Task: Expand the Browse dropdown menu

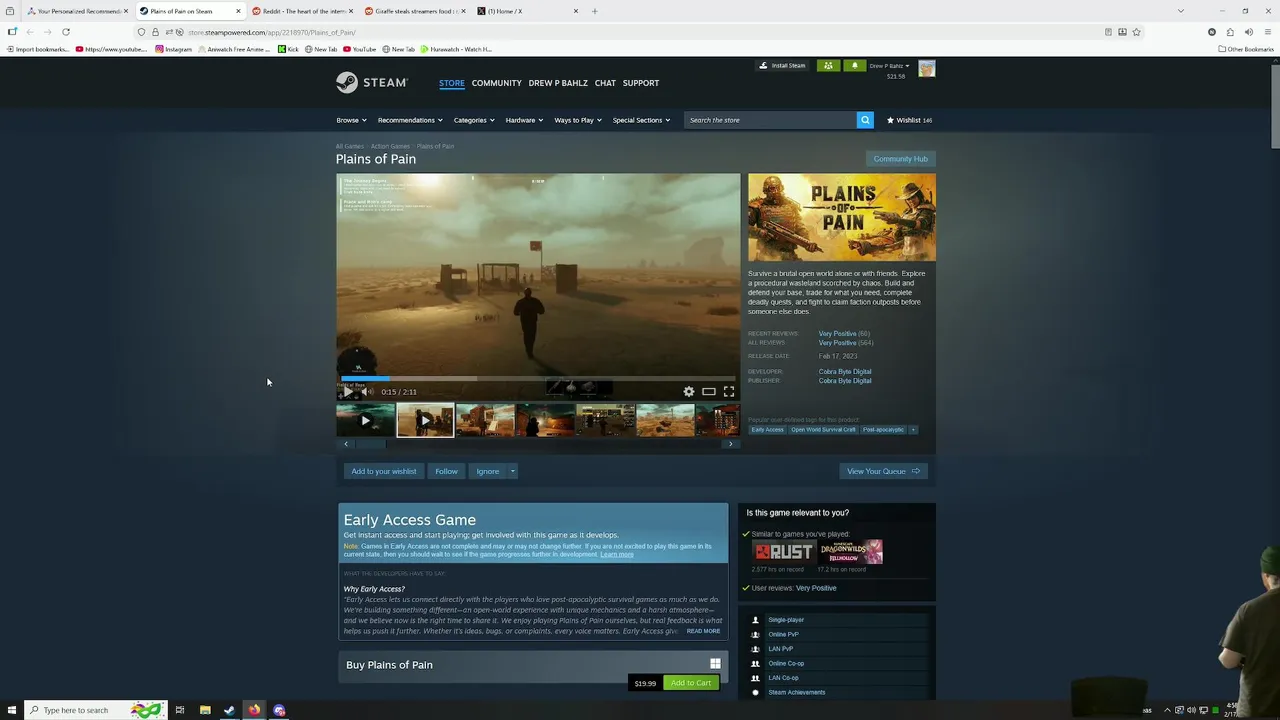Action: coord(351,120)
